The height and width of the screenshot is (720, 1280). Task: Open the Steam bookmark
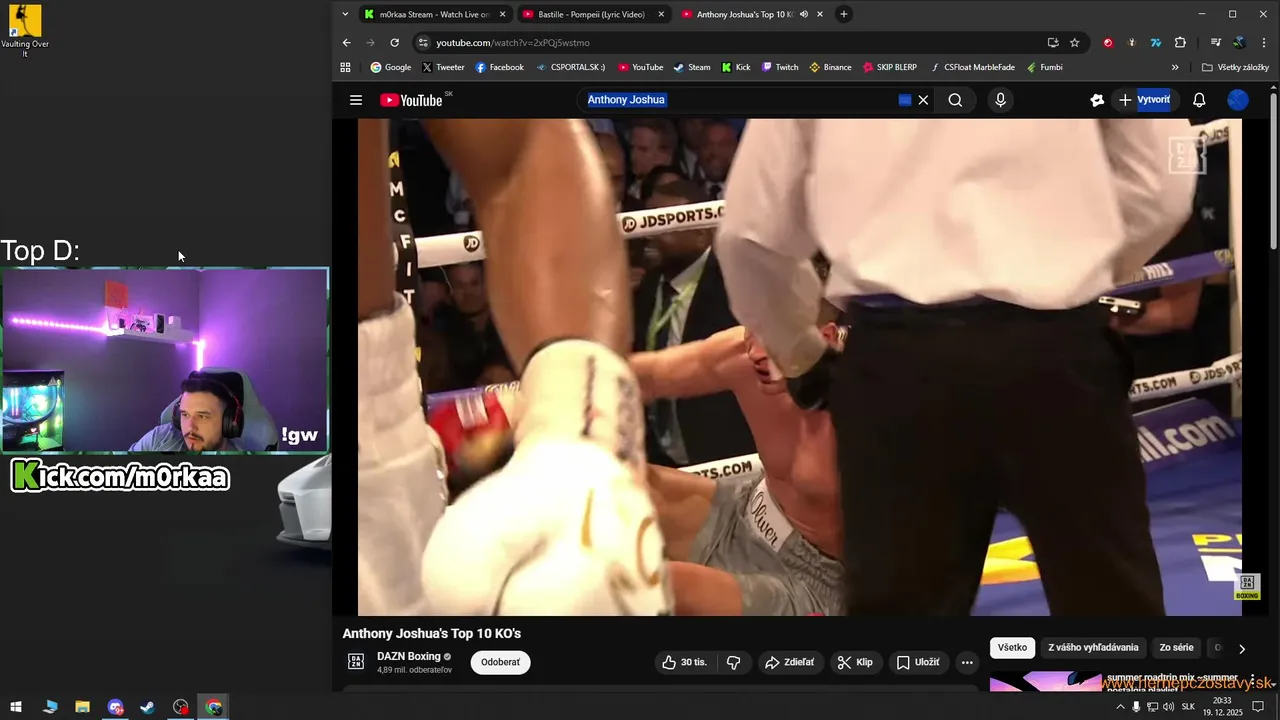click(x=691, y=67)
